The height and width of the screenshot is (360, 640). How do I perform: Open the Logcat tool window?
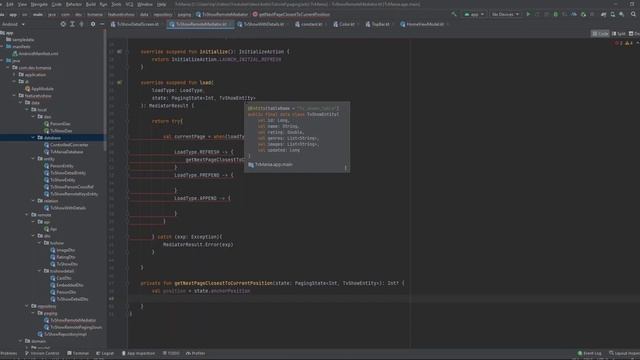(x=105, y=353)
